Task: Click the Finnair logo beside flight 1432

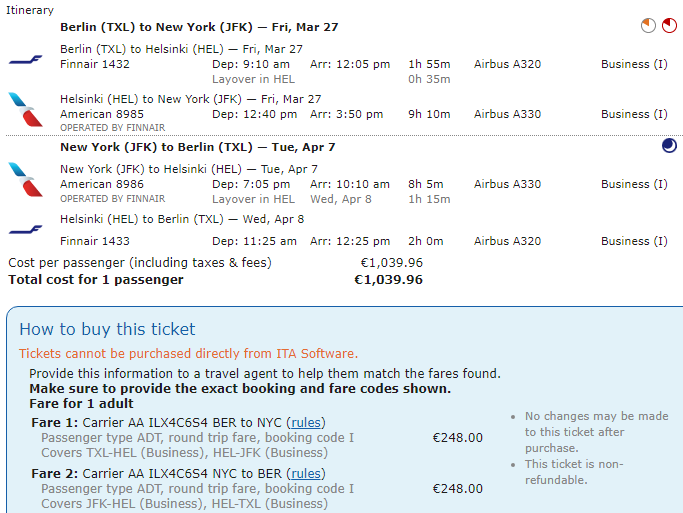Action: click(26, 60)
